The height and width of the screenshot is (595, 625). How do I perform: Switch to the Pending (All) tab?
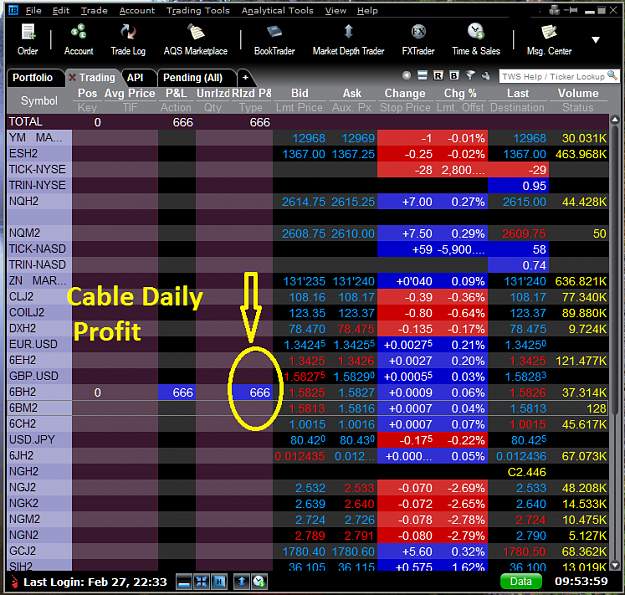pyautogui.click(x=193, y=78)
